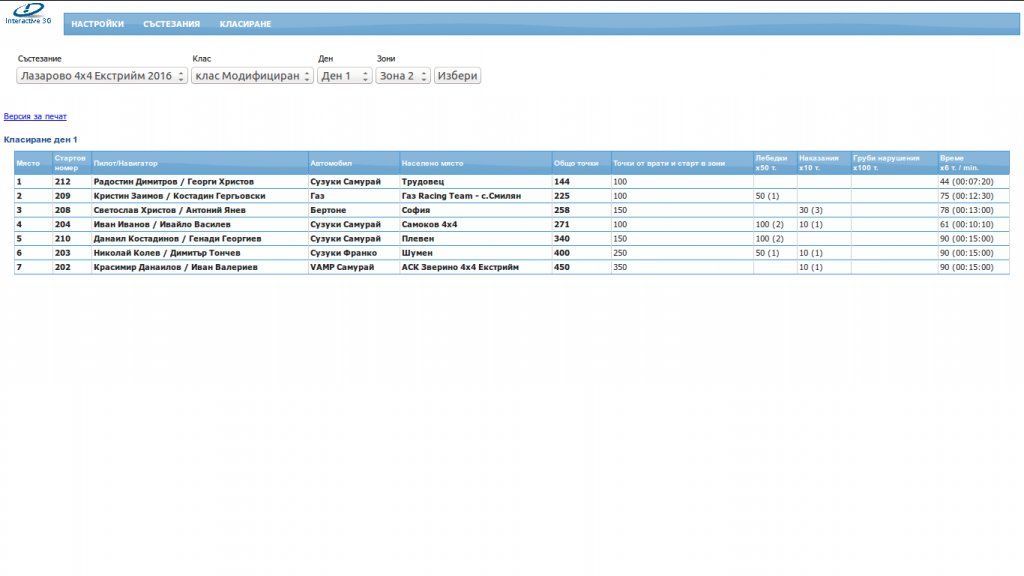
Task: Click time value 44 (00:07:20)
Action: click(x=967, y=182)
